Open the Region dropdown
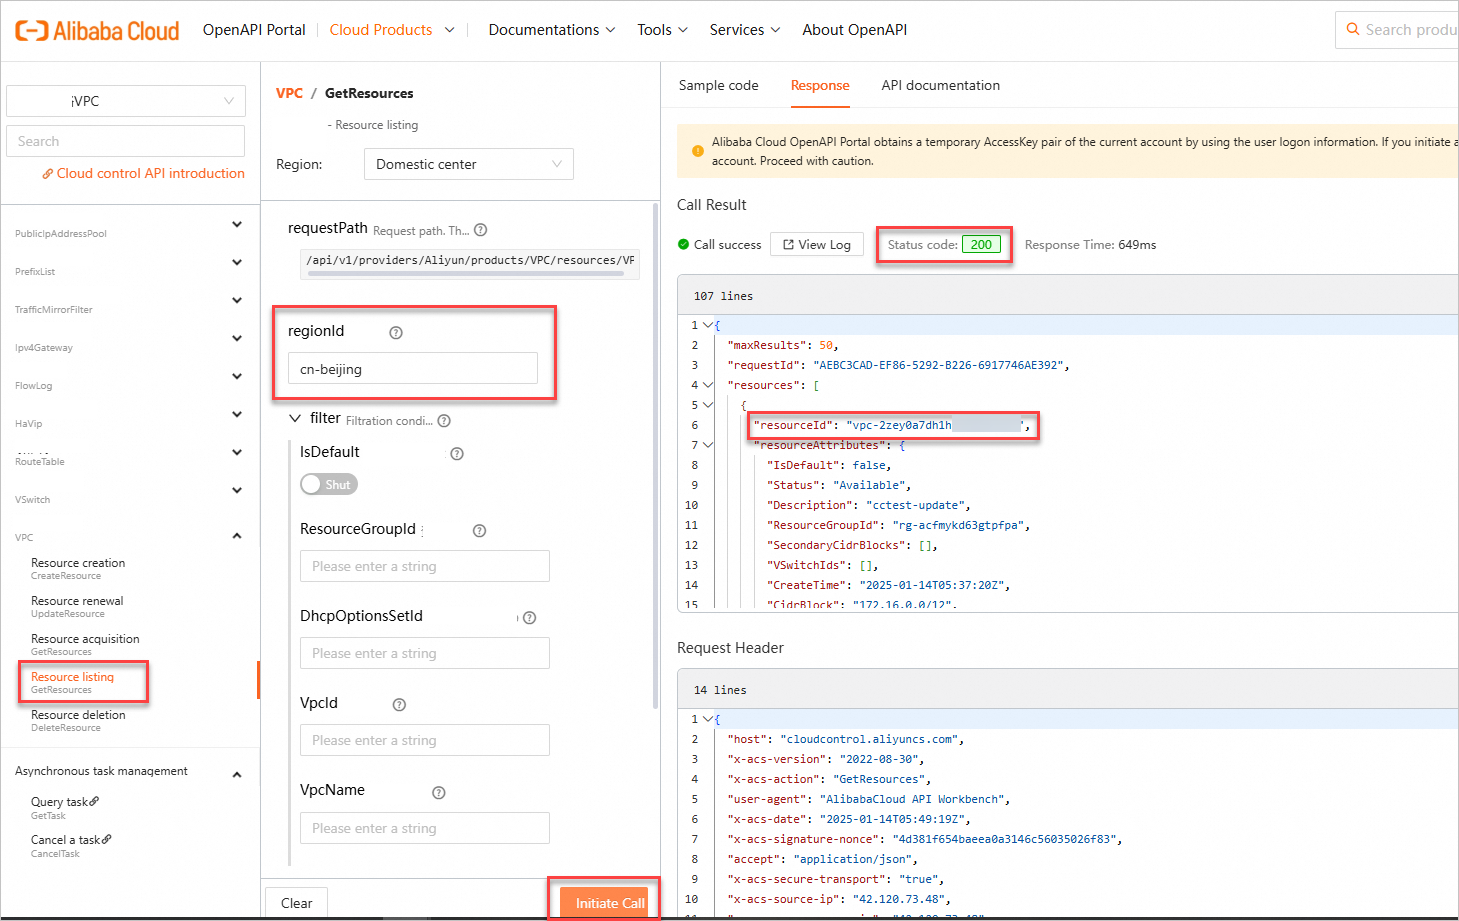The width and height of the screenshot is (1459, 921). pyautogui.click(x=468, y=164)
